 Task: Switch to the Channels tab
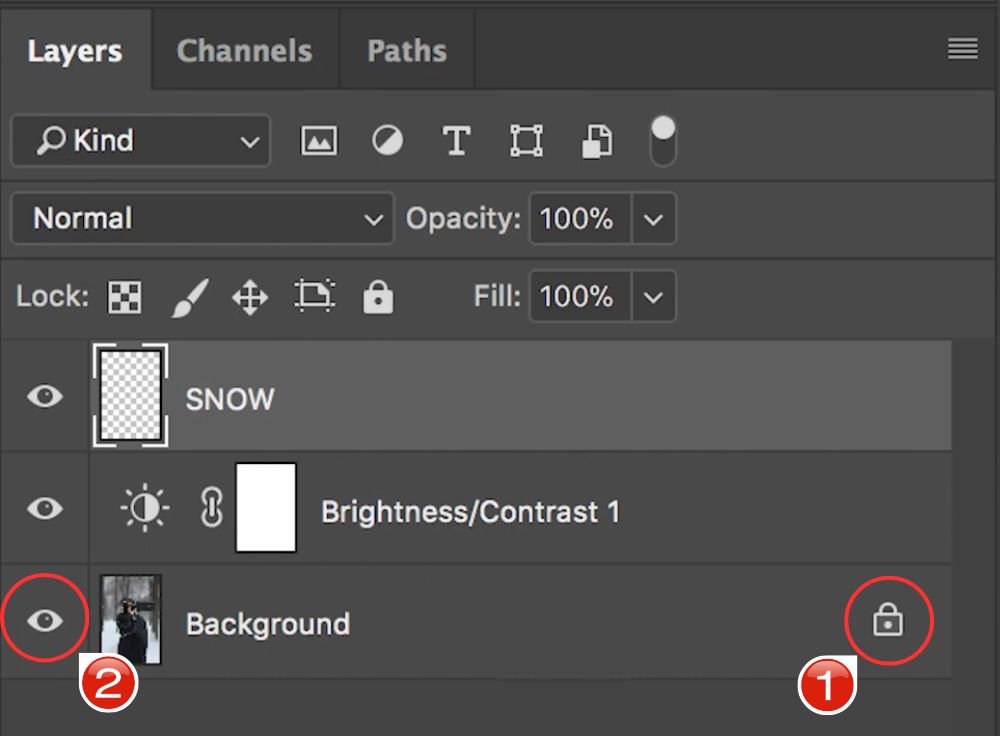tap(244, 49)
